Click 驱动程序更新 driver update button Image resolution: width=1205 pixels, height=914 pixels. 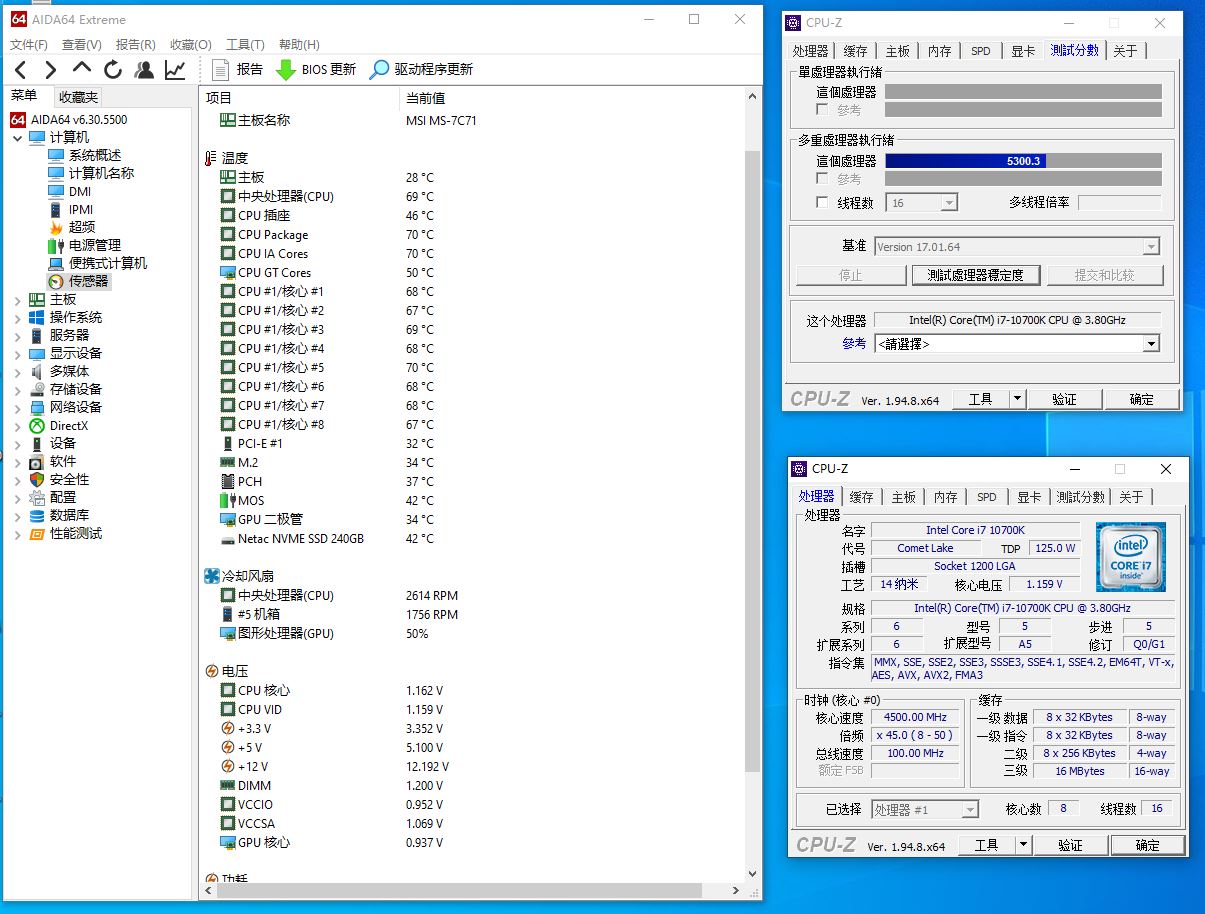[421, 69]
